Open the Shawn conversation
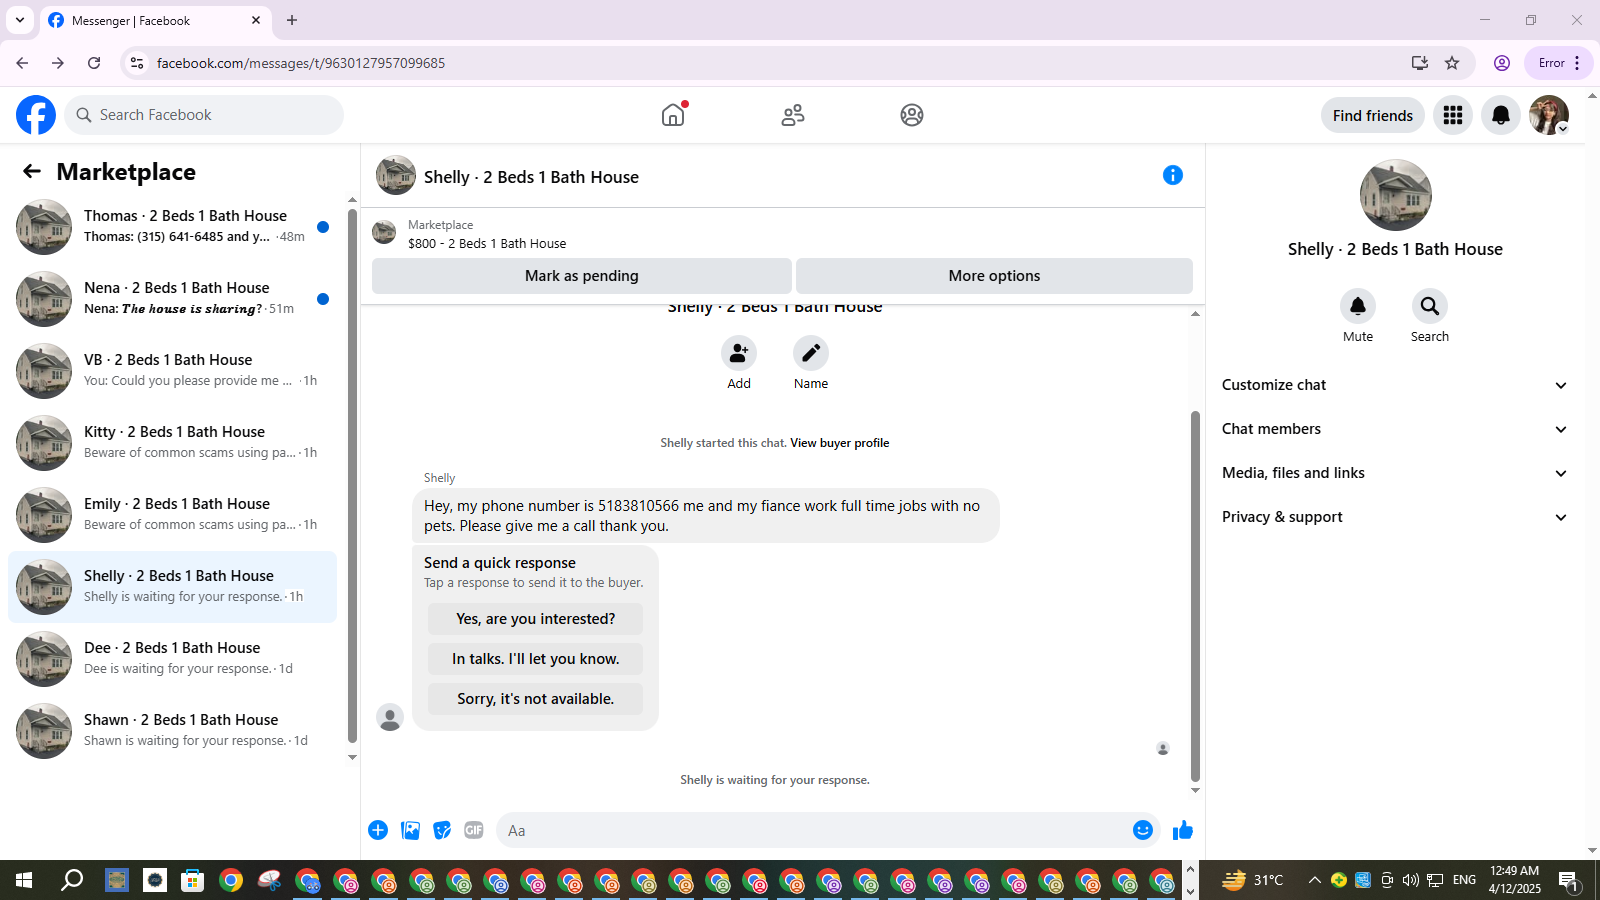 tap(173, 731)
